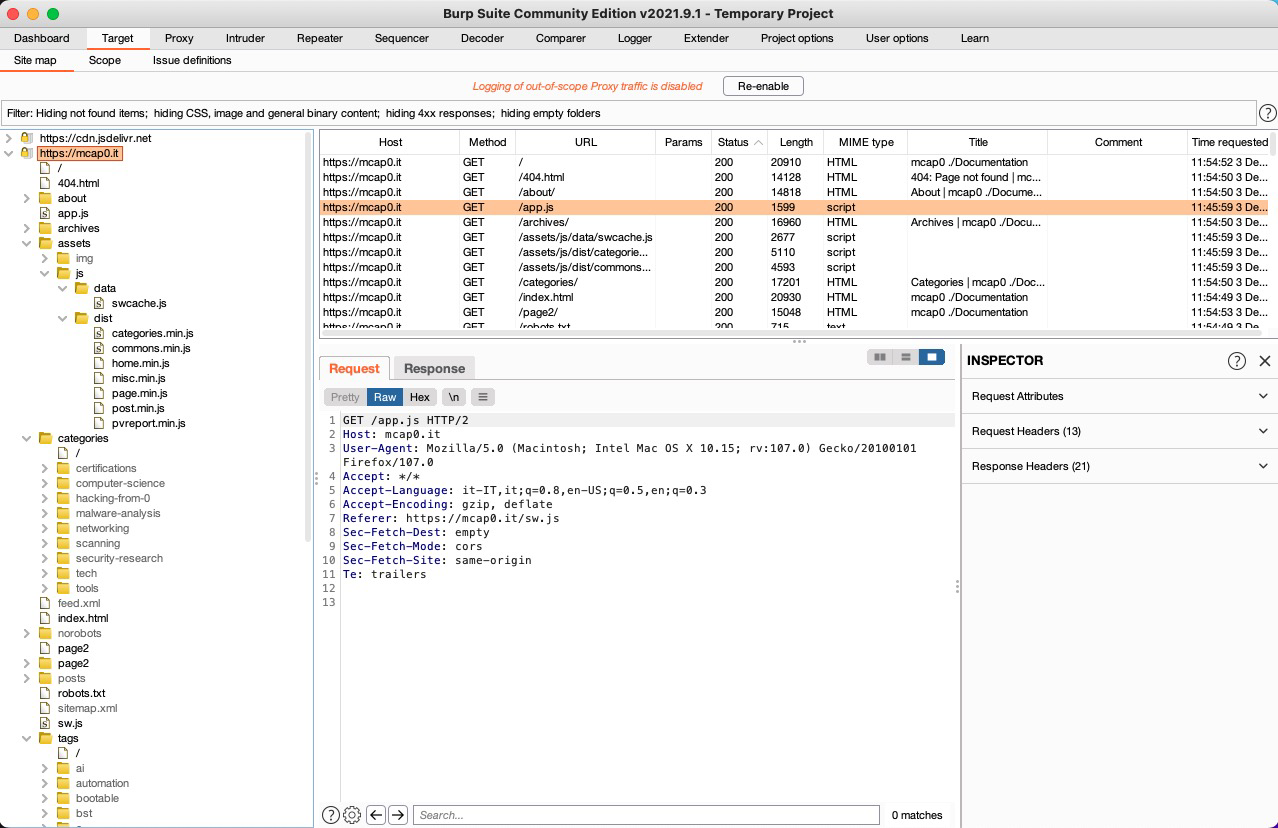The image size is (1278, 828).
Task: Switch view to Raw
Action: (x=385, y=397)
